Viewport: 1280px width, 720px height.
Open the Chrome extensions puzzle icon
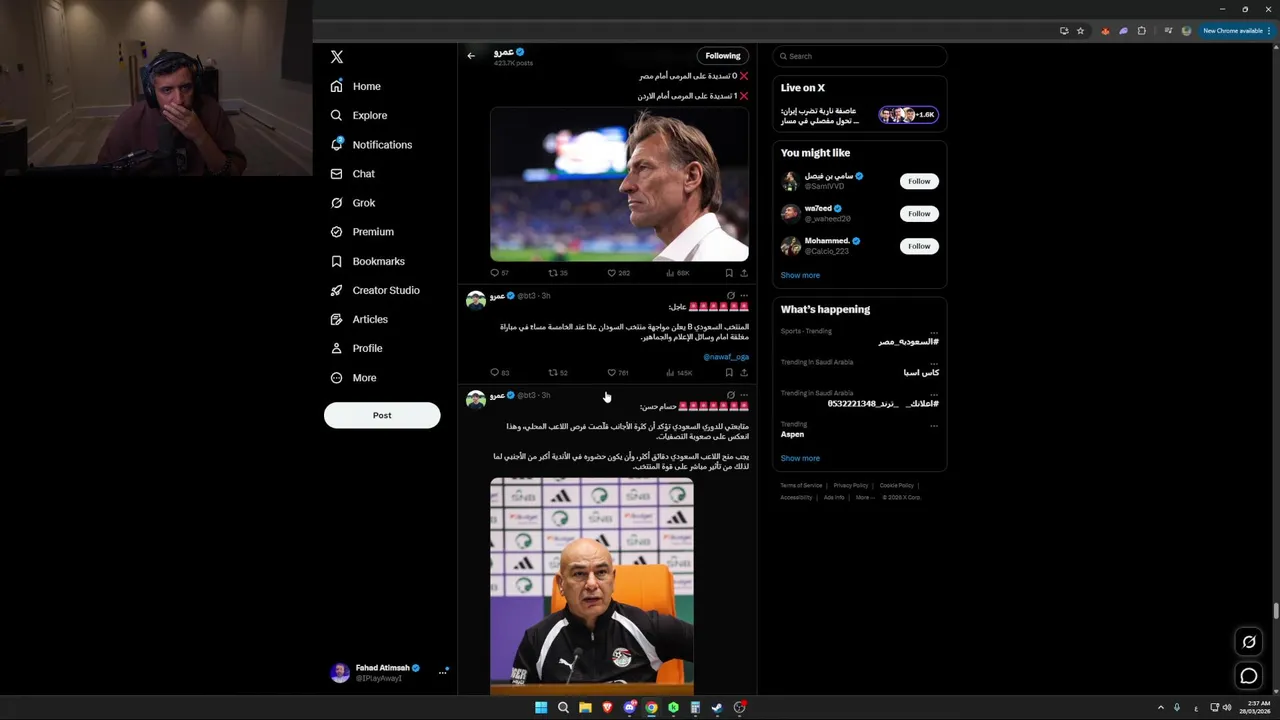click(1142, 31)
